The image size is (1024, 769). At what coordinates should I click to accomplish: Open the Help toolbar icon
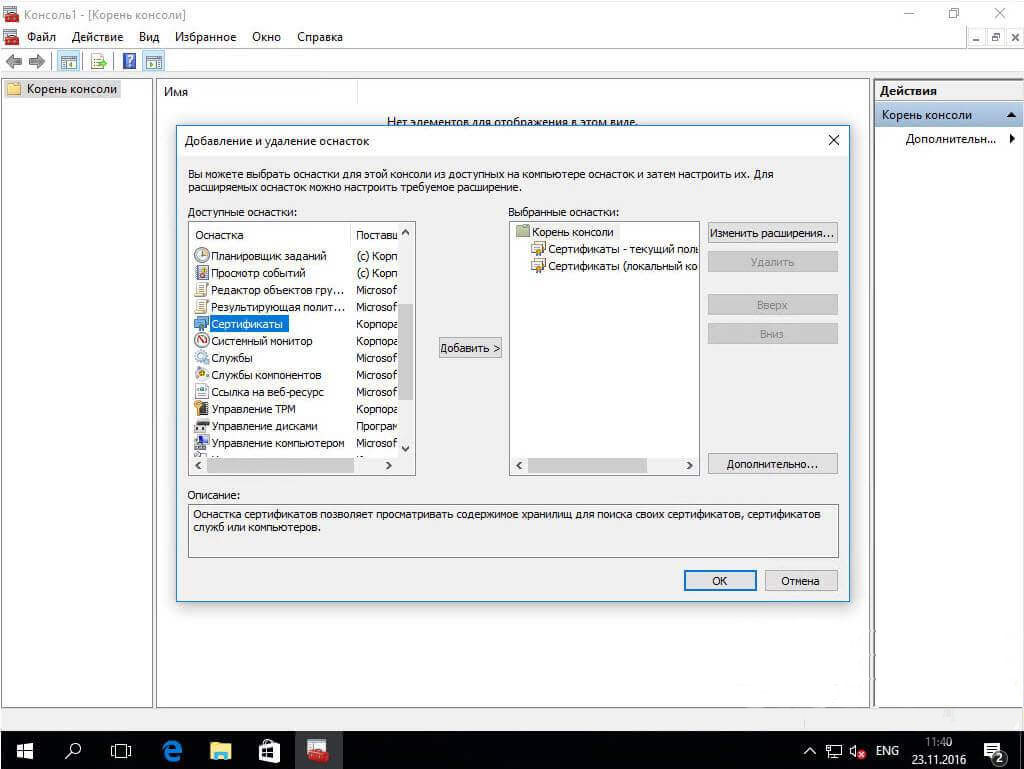(129, 62)
